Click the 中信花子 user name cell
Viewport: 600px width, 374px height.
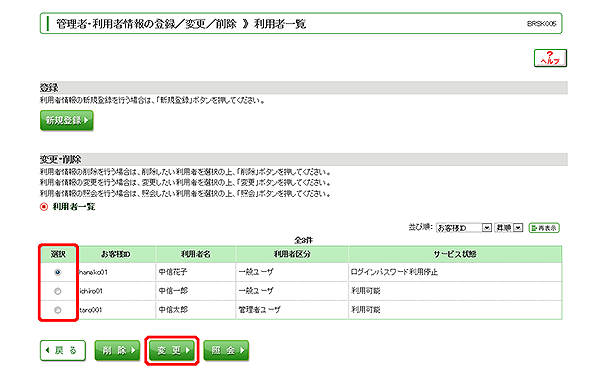point(196,272)
